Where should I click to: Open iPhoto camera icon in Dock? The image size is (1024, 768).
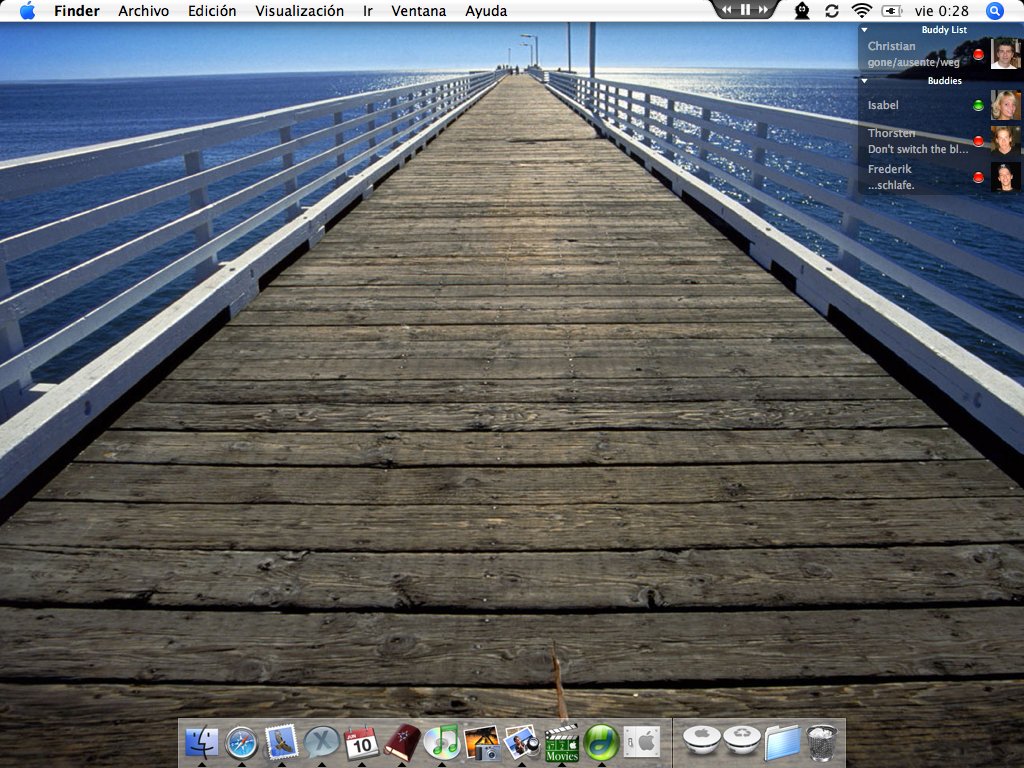tap(481, 743)
